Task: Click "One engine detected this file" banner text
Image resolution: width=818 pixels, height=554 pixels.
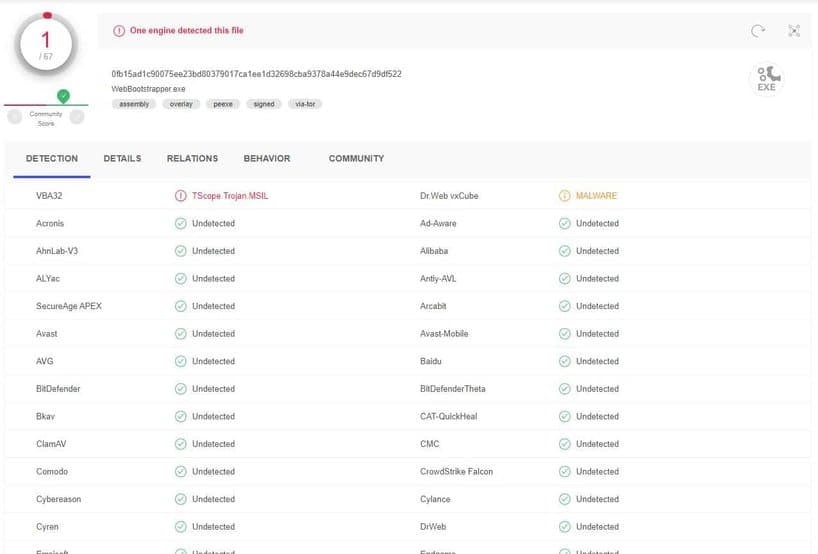Action: point(187,31)
